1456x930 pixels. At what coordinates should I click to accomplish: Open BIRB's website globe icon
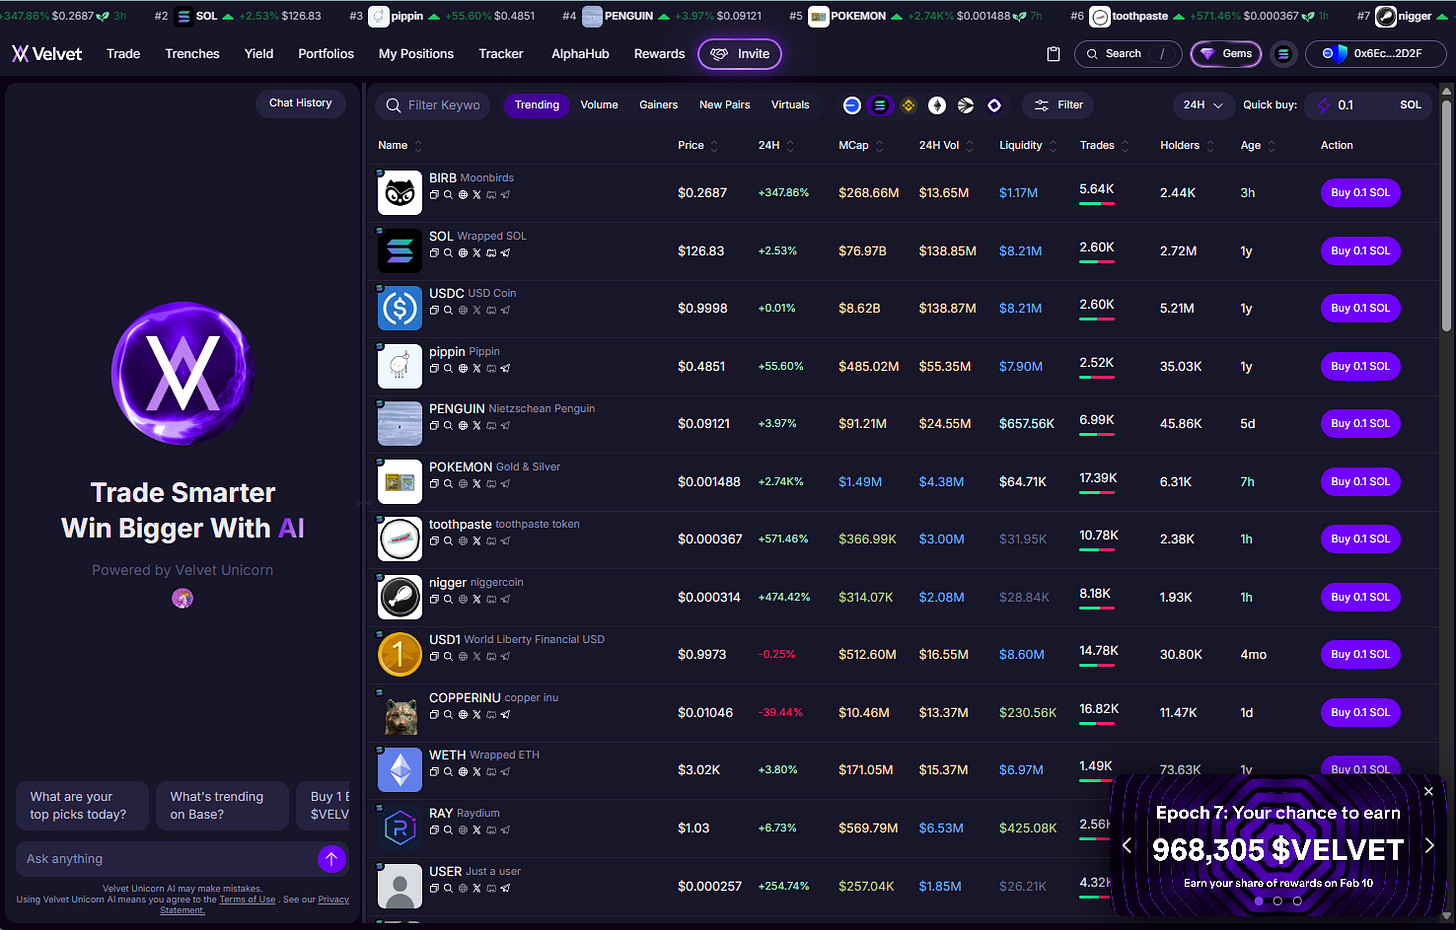click(x=463, y=195)
